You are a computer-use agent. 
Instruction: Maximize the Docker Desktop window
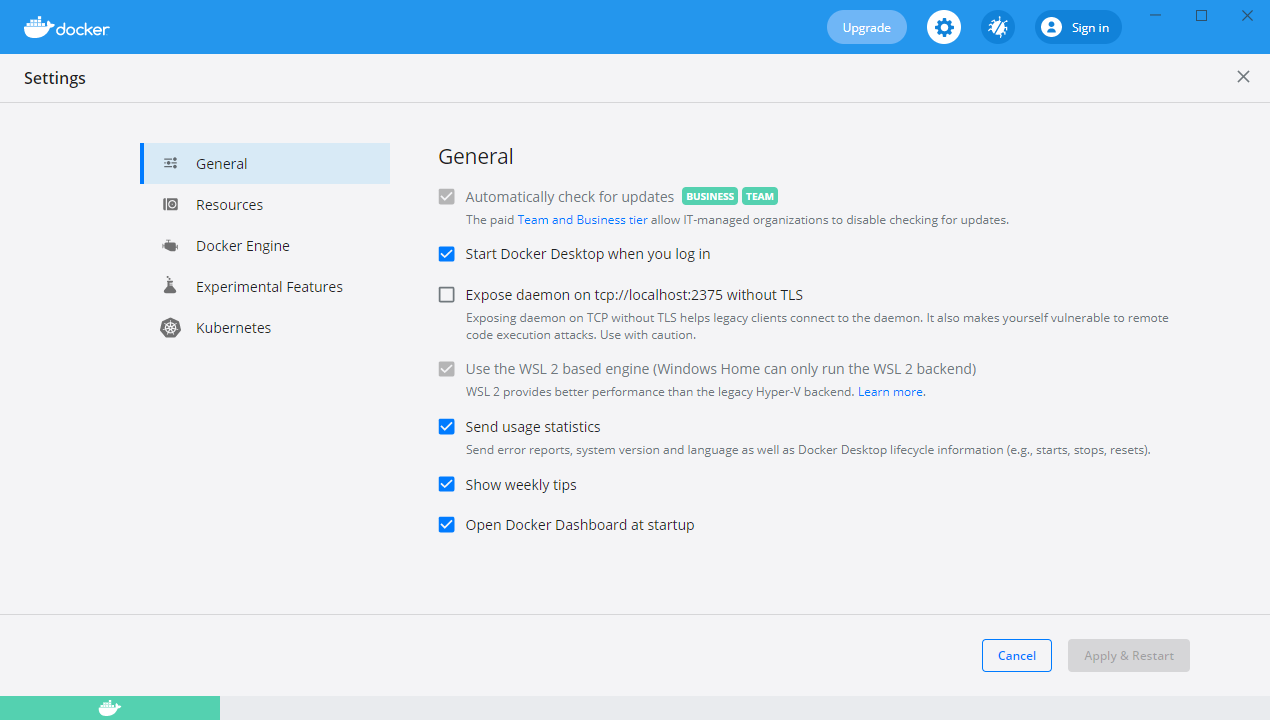[1202, 15]
